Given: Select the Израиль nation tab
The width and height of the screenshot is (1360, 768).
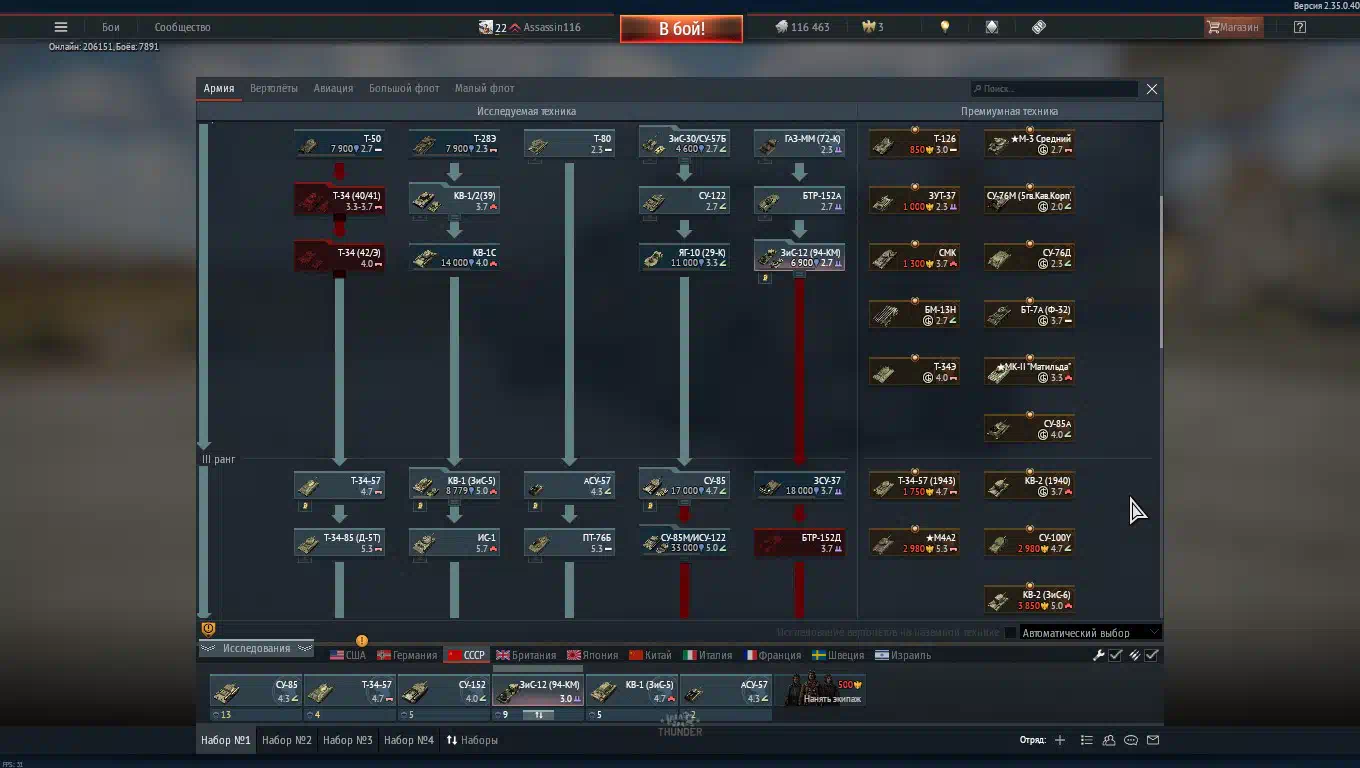Looking at the screenshot, I should (x=902, y=655).
